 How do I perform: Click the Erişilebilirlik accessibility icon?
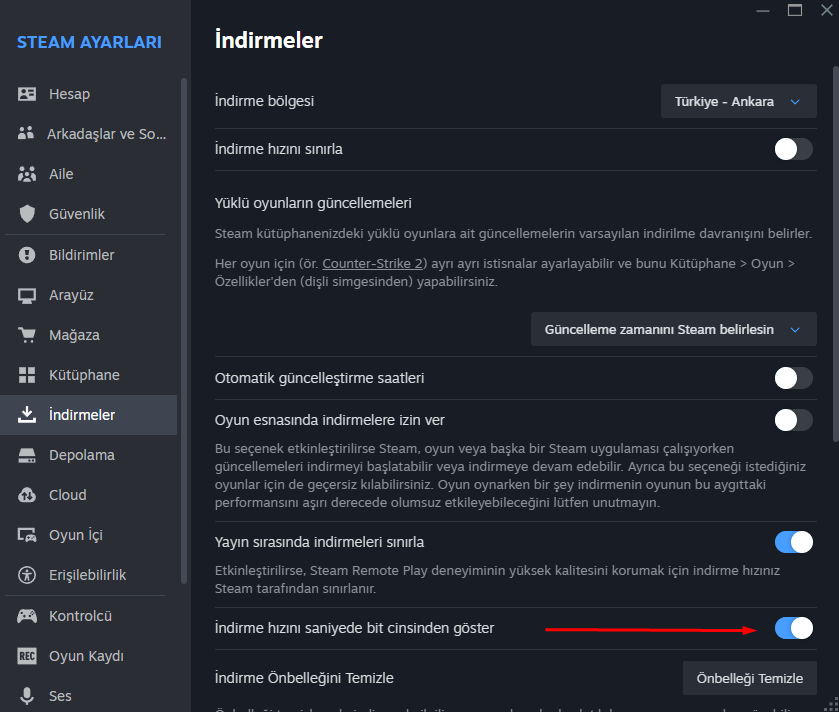click(x=28, y=575)
